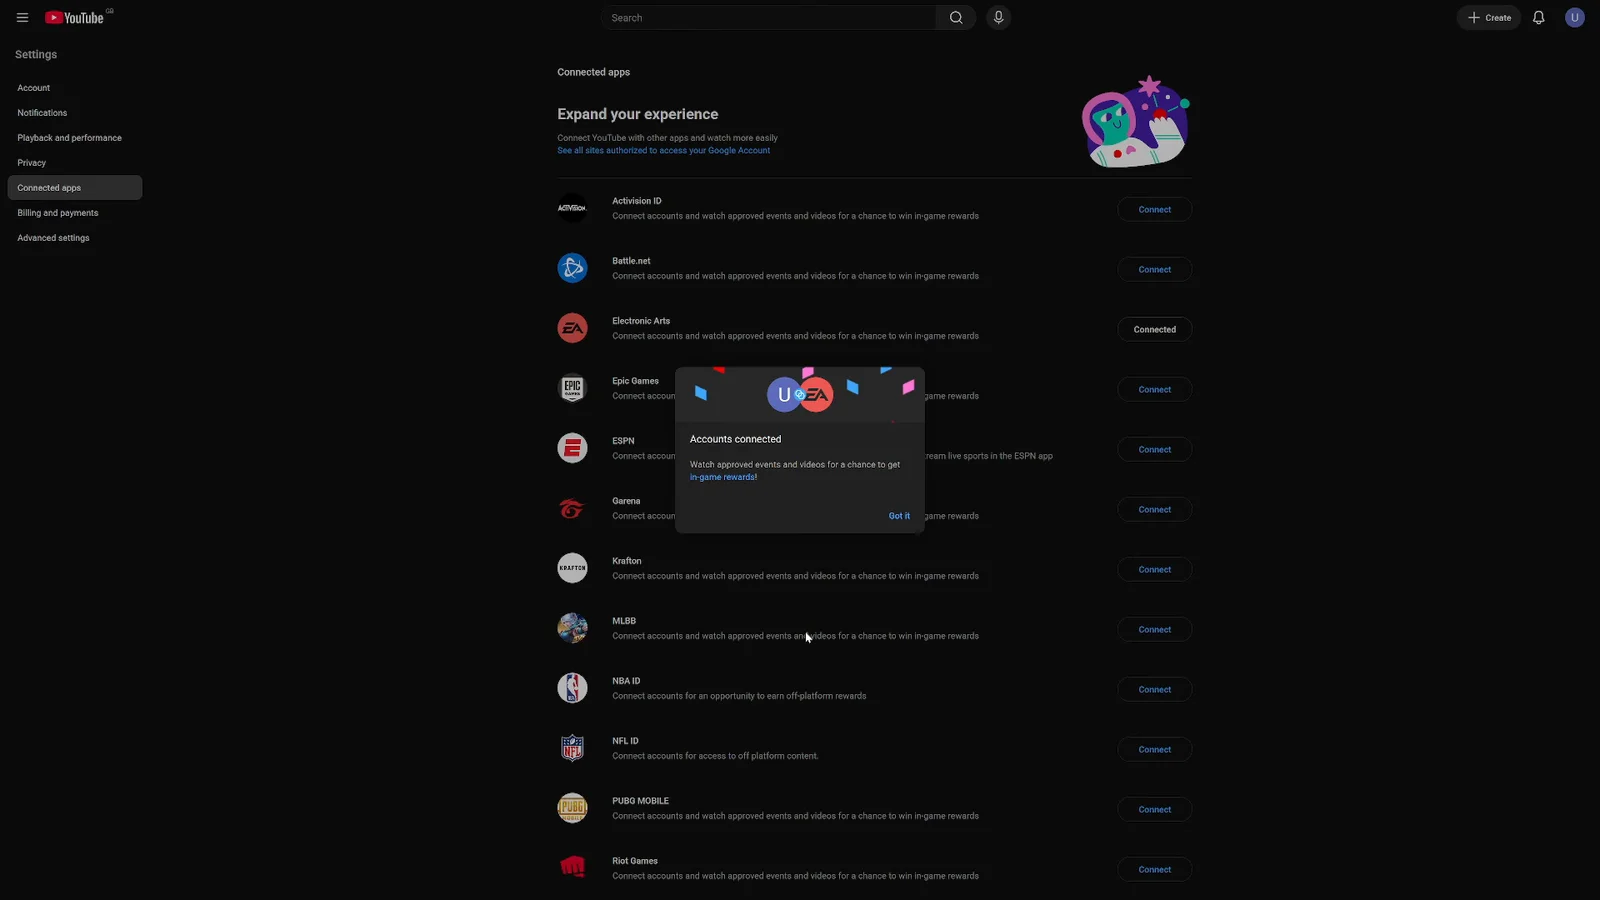Click the Electronic Arts logo in list

[x=572, y=328]
